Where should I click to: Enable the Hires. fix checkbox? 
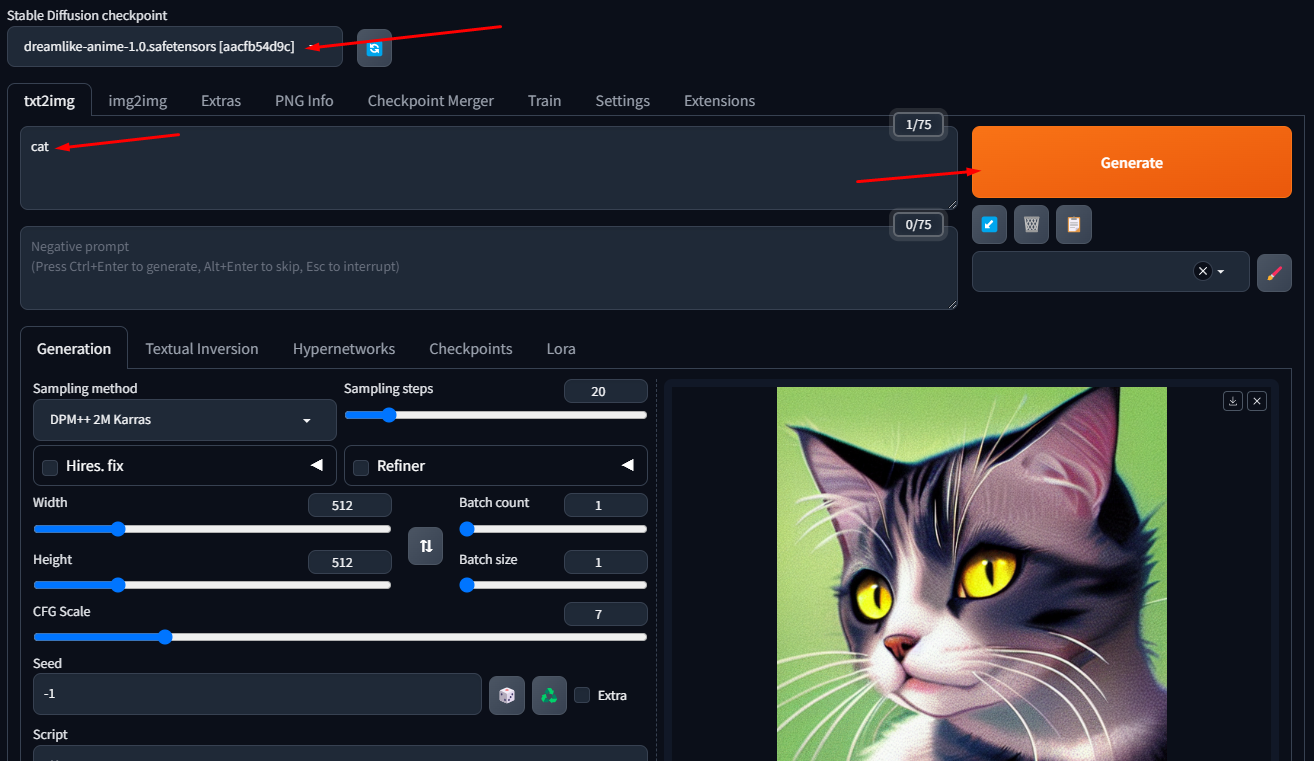[50, 467]
